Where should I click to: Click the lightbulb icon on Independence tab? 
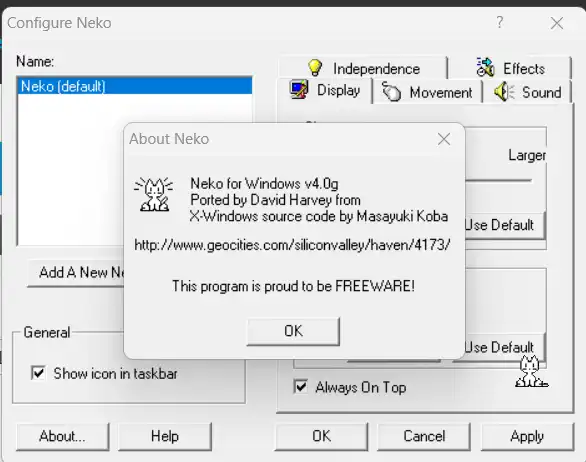coord(315,68)
